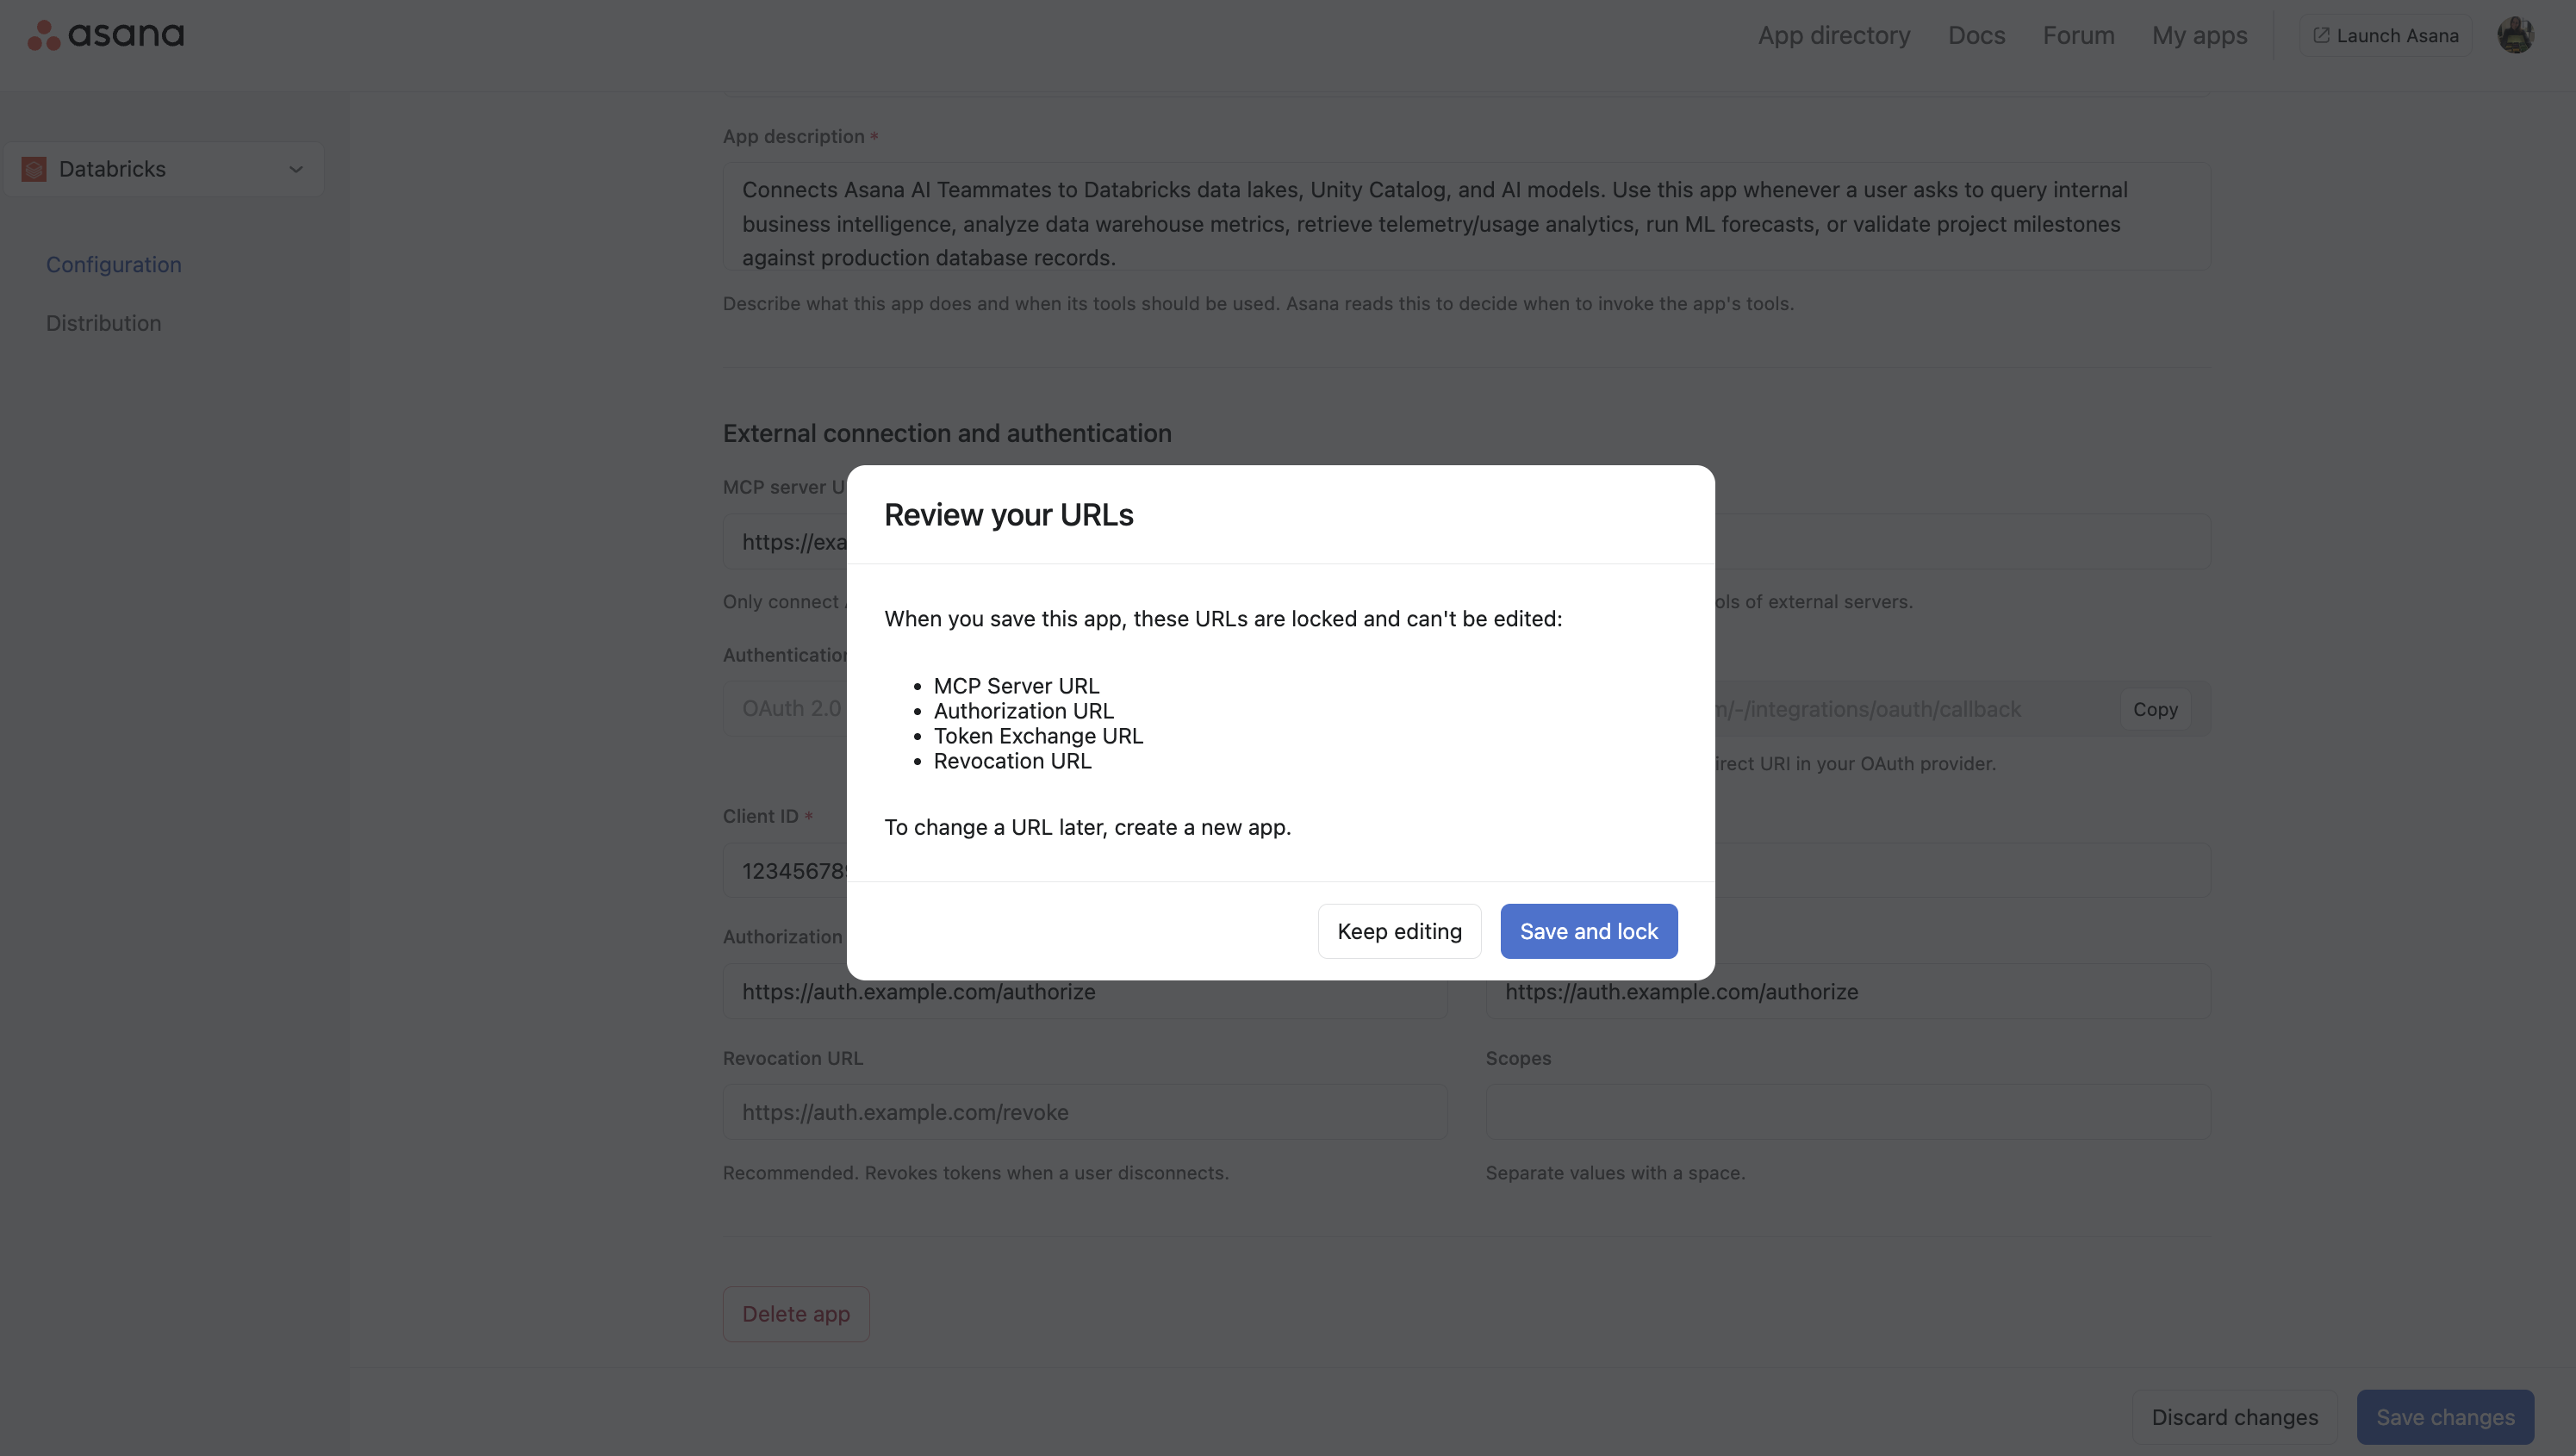Confirm with Save and lock
The image size is (2576, 1456).
(x=1588, y=931)
